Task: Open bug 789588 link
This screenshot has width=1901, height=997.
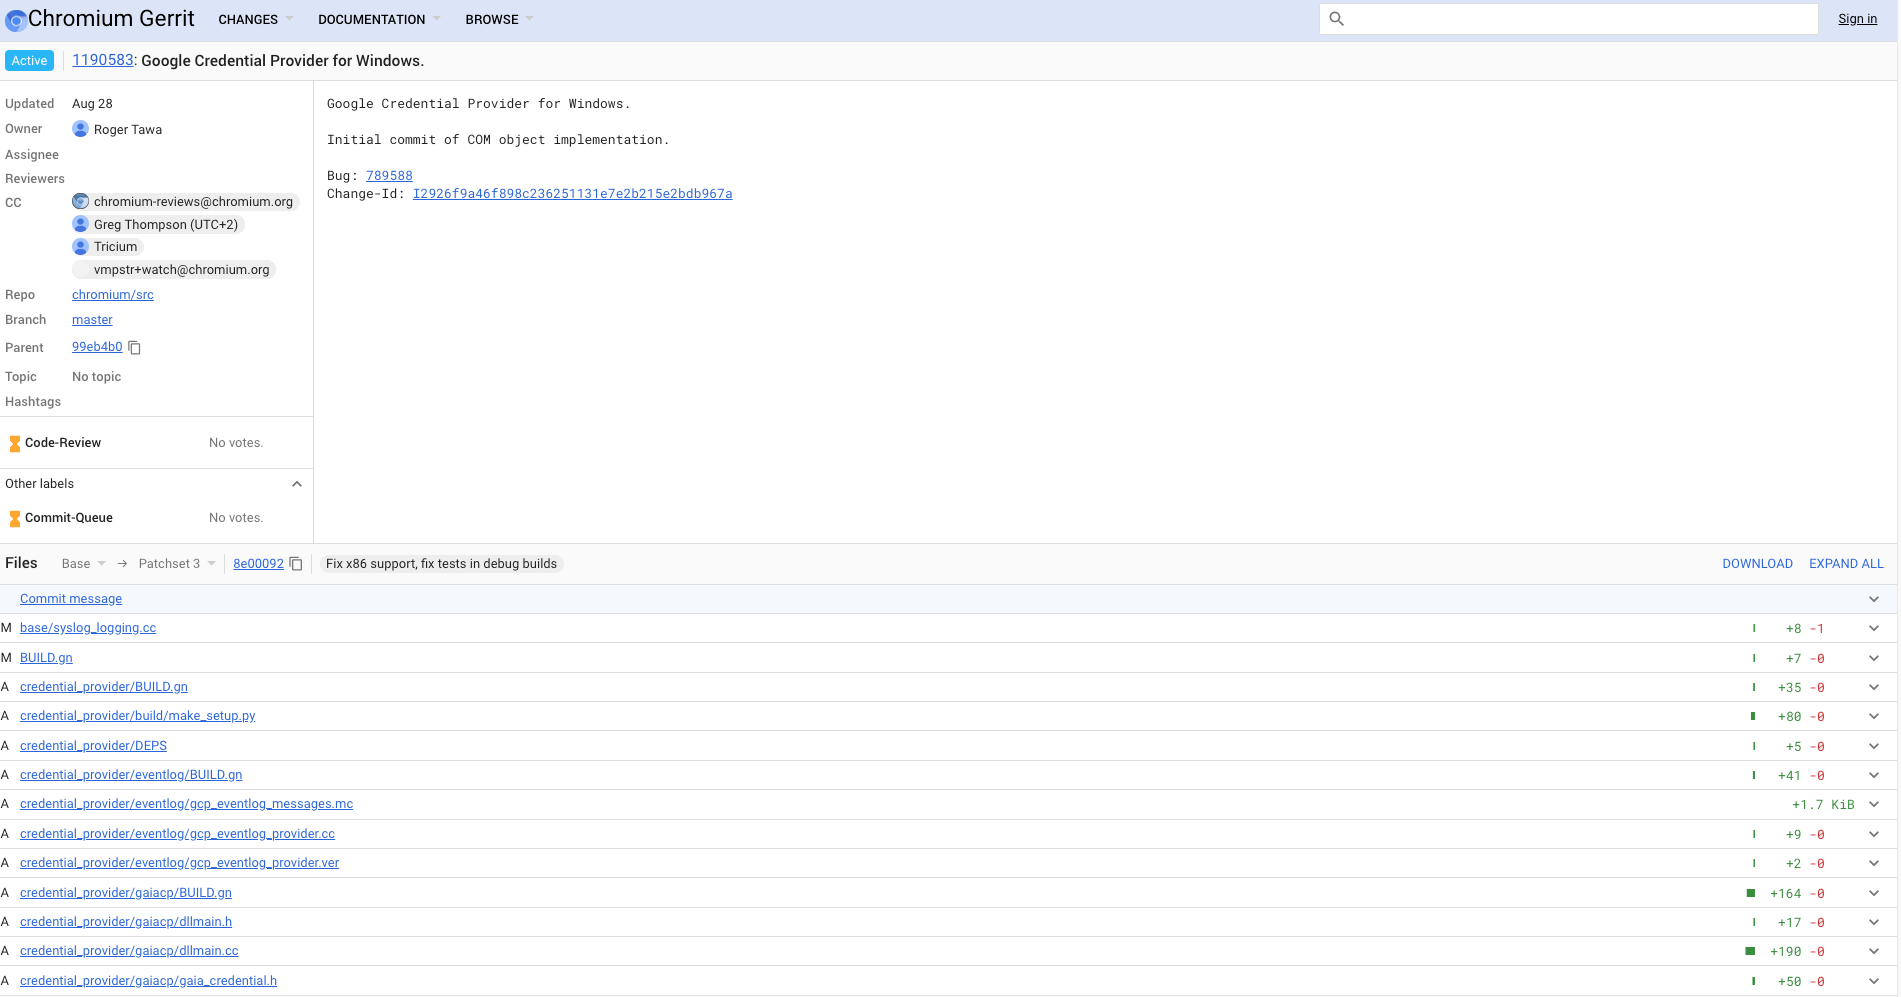Action: 389,176
